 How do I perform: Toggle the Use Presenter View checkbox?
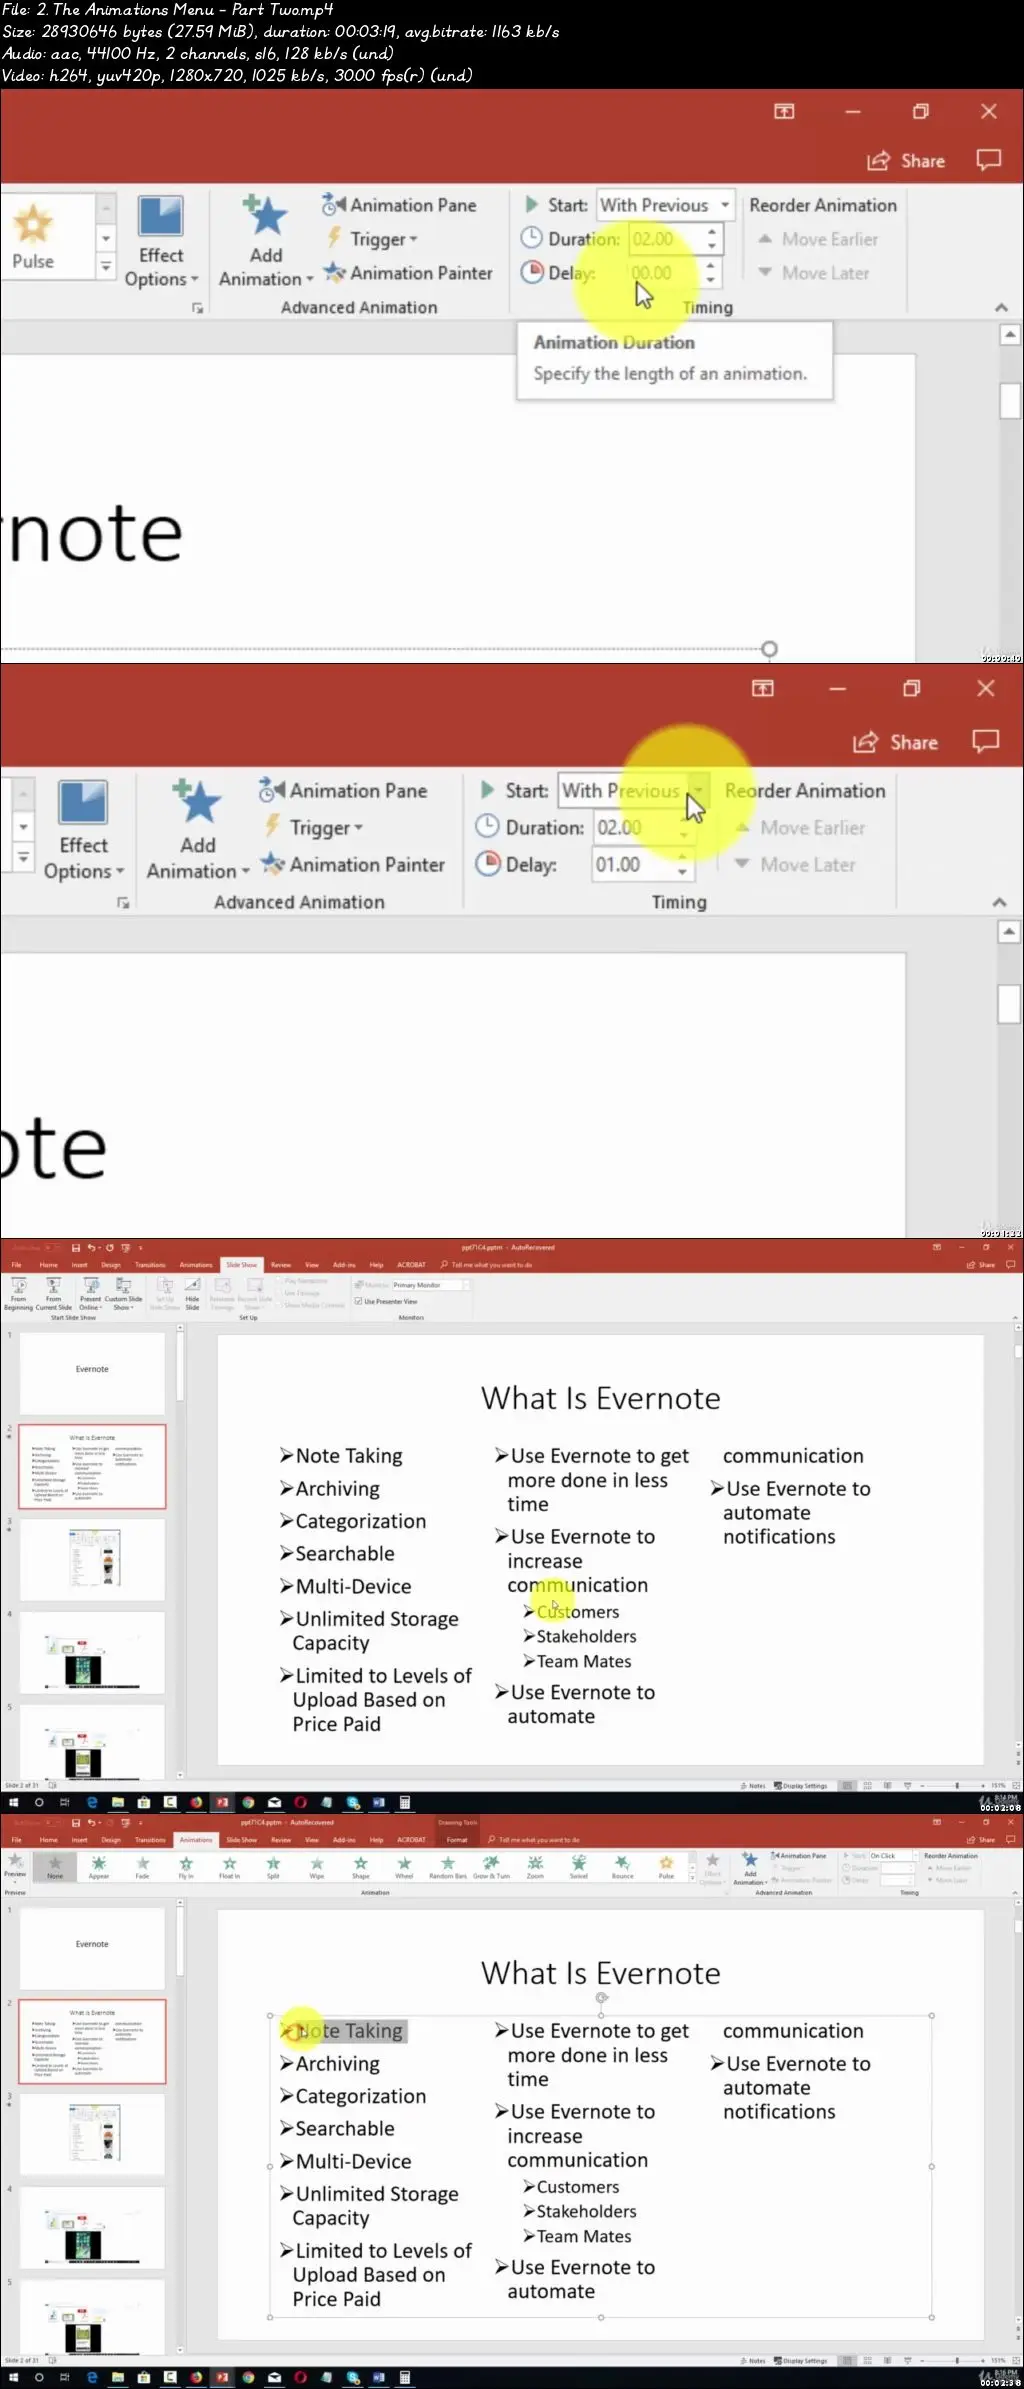click(358, 1302)
